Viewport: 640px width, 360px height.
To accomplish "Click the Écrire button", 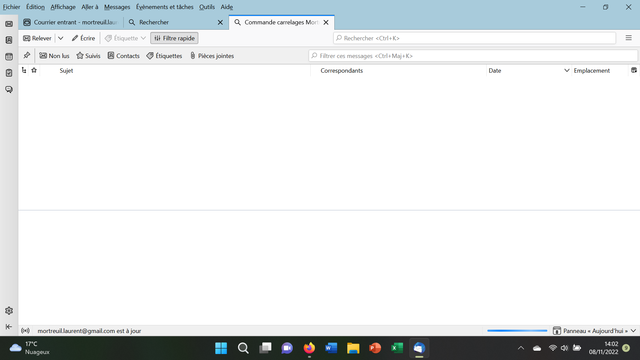I will 83,38.
